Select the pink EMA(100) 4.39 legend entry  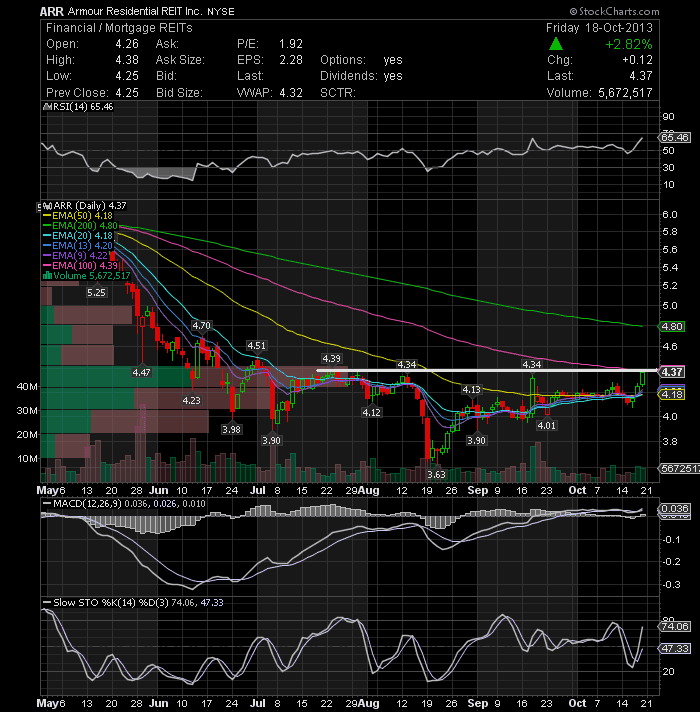click(x=80, y=266)
